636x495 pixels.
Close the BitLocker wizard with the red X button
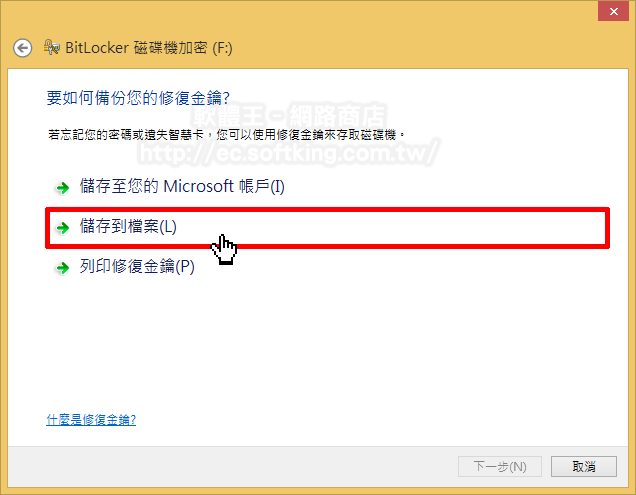point(613,12)
